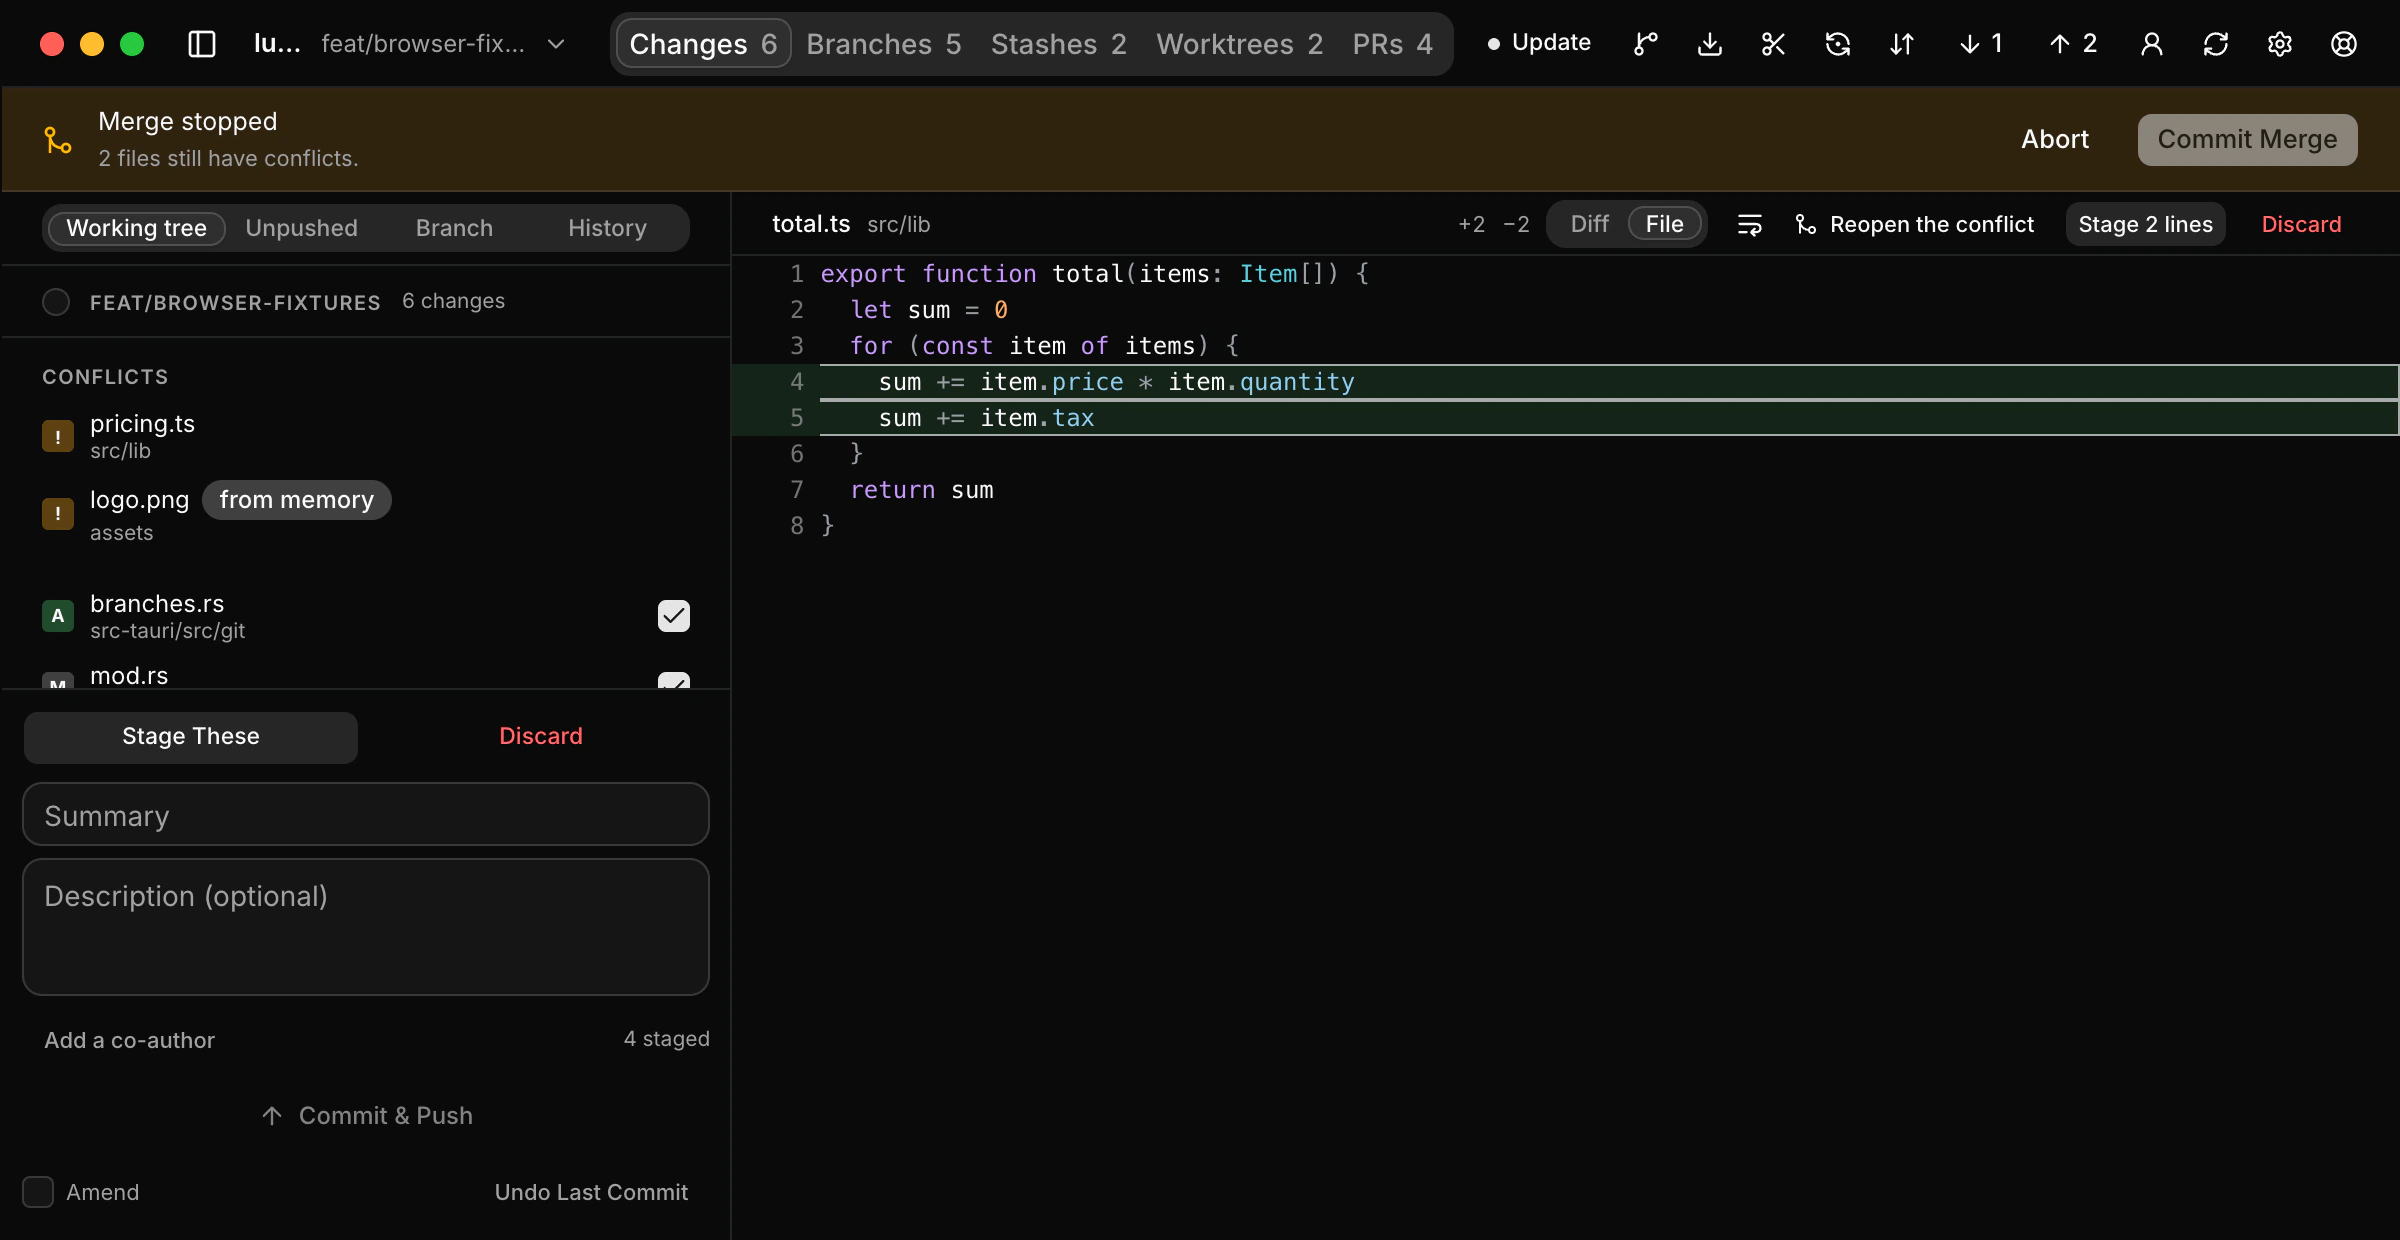
Task: Push 2 outgoing commits arrow
Action: (x=2073, y=44)
